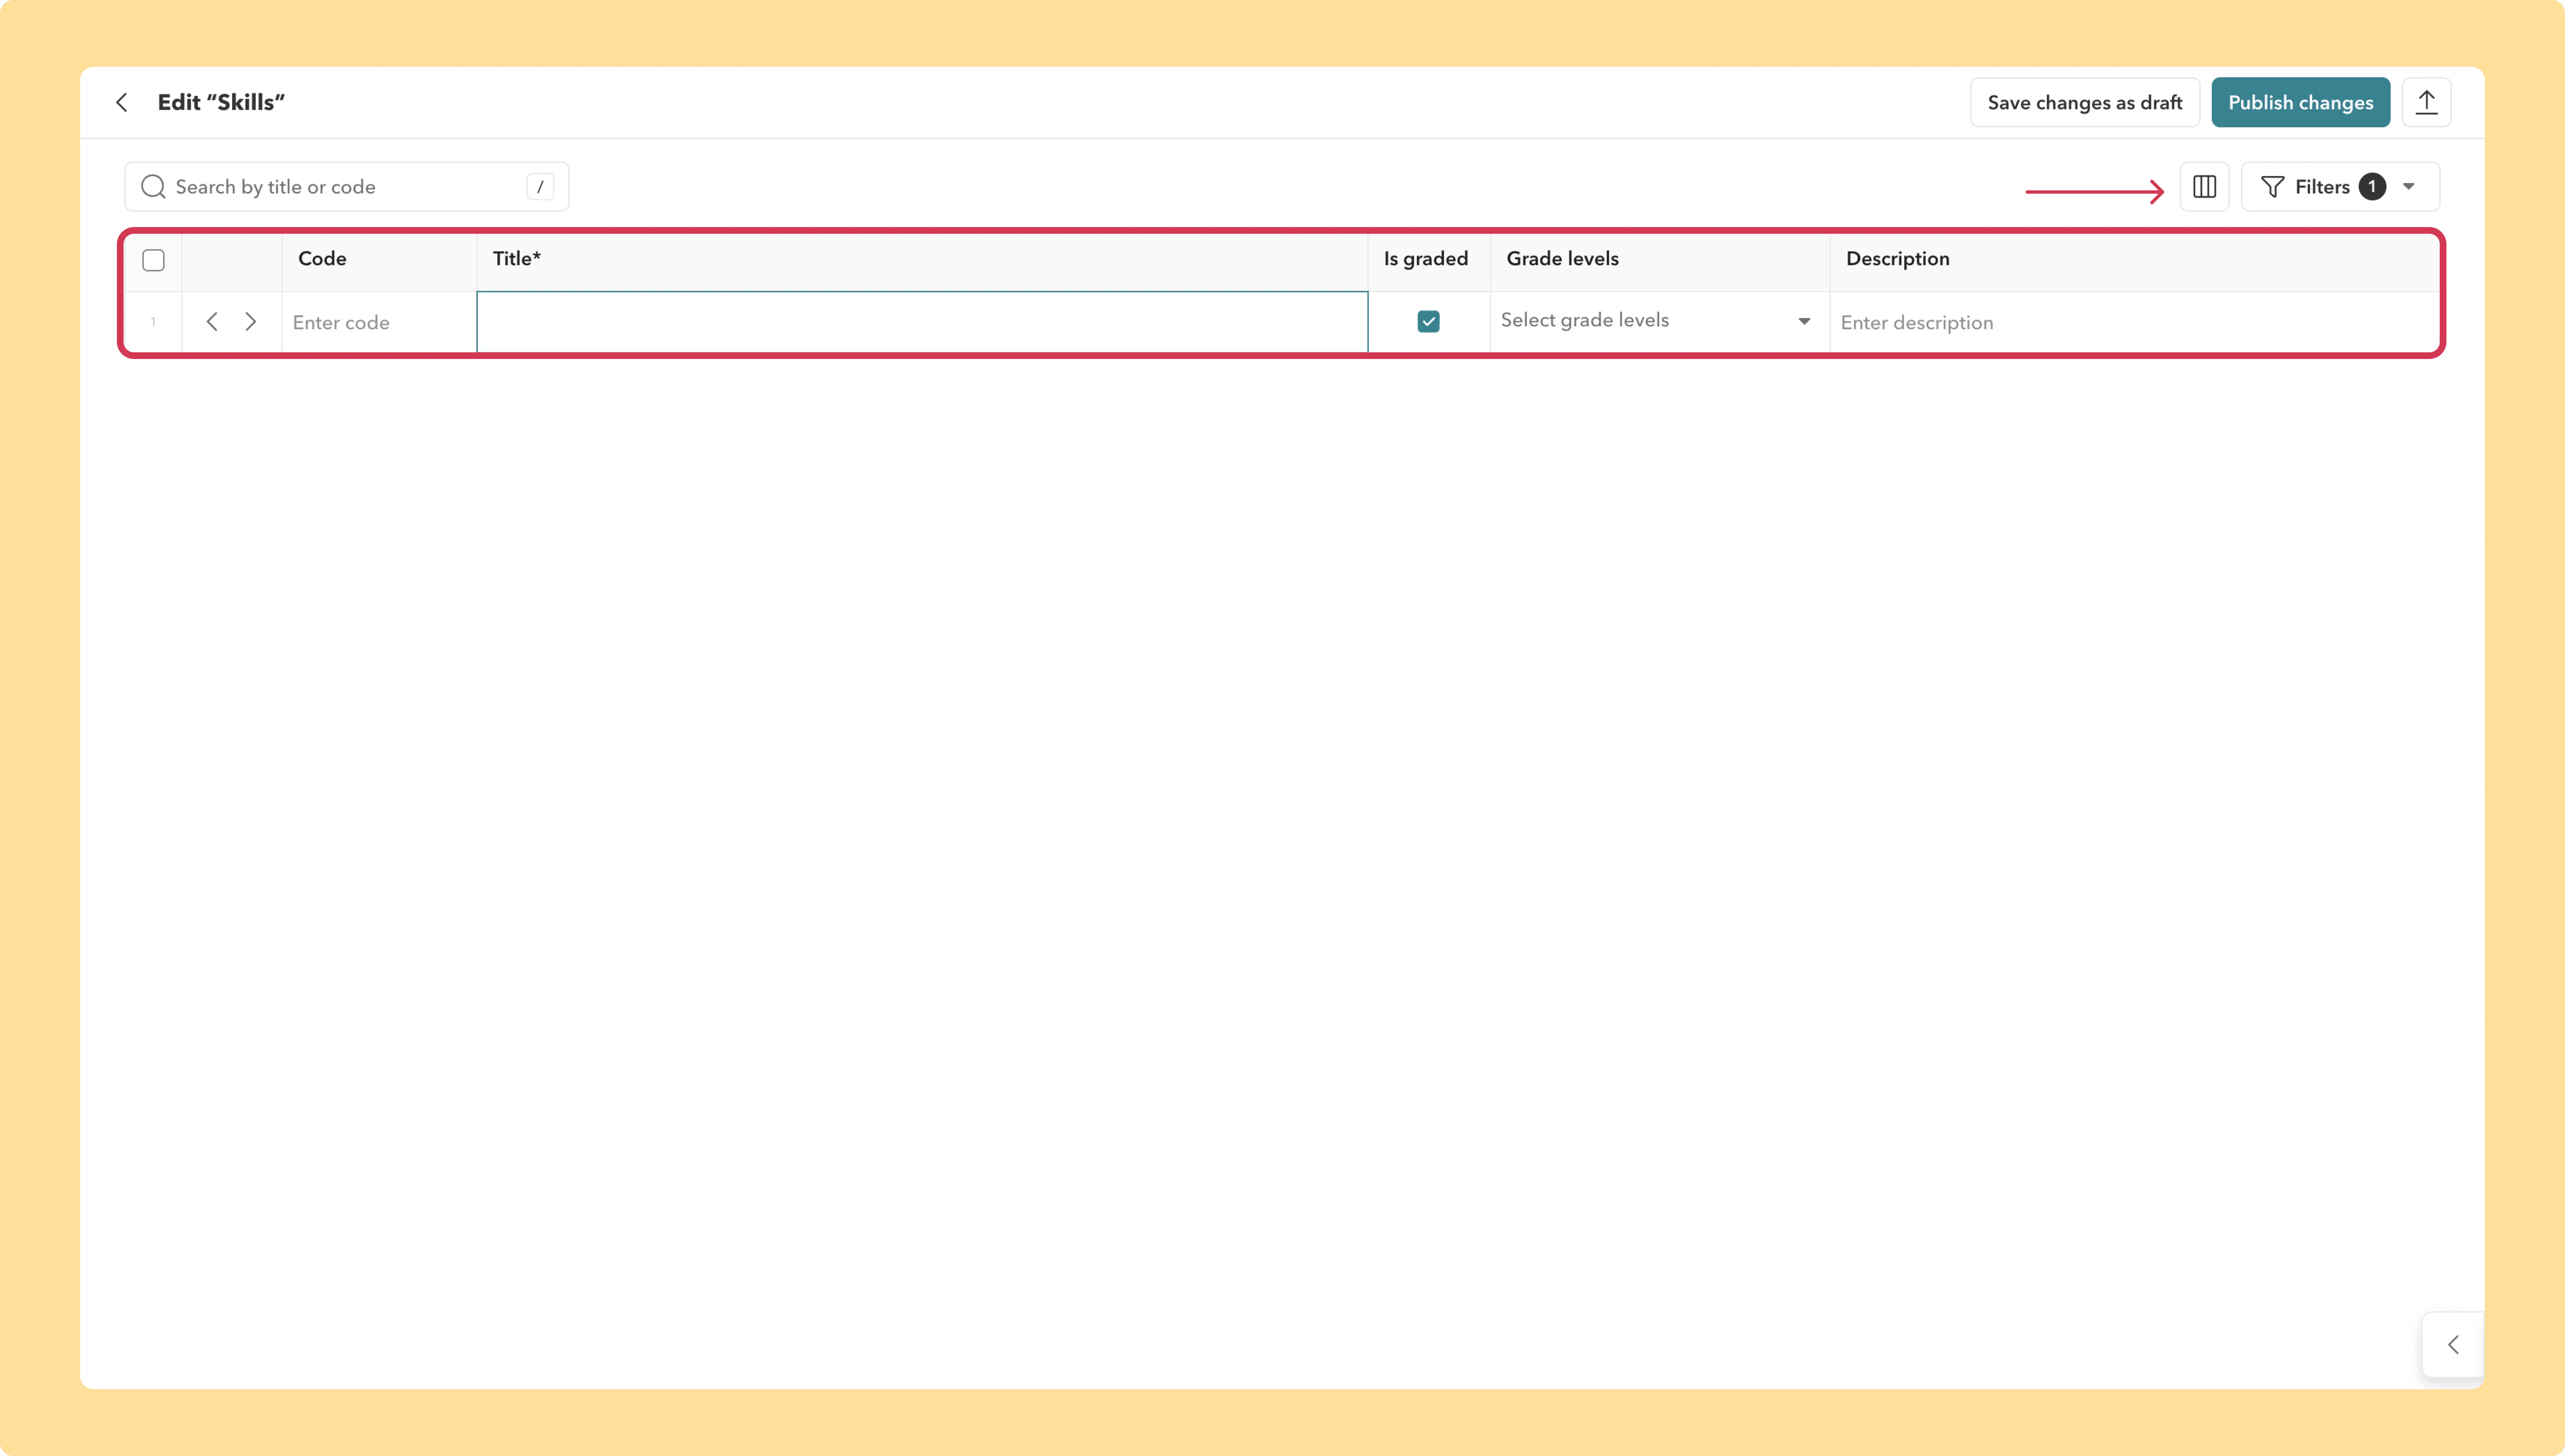Click the Enter description field

tap(2134, 322)
